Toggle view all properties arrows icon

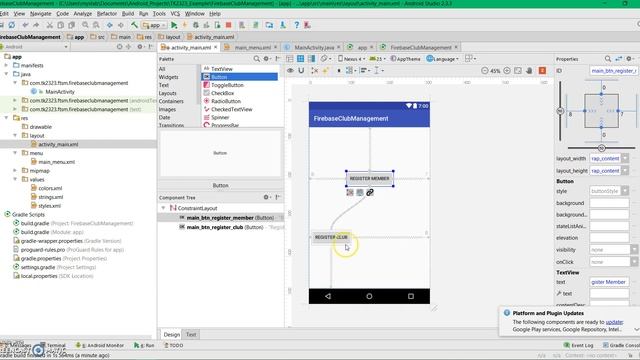tap(619, 59)
